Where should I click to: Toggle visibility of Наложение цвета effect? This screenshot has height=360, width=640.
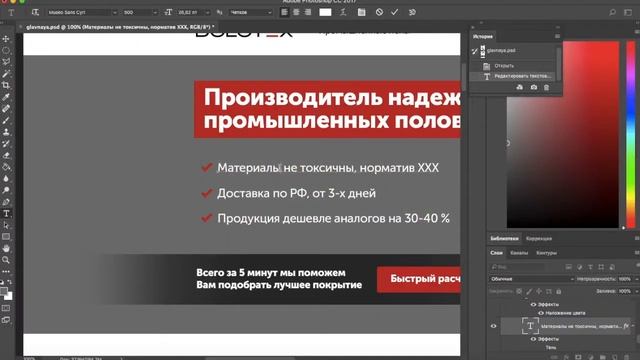tap(541, 313)
